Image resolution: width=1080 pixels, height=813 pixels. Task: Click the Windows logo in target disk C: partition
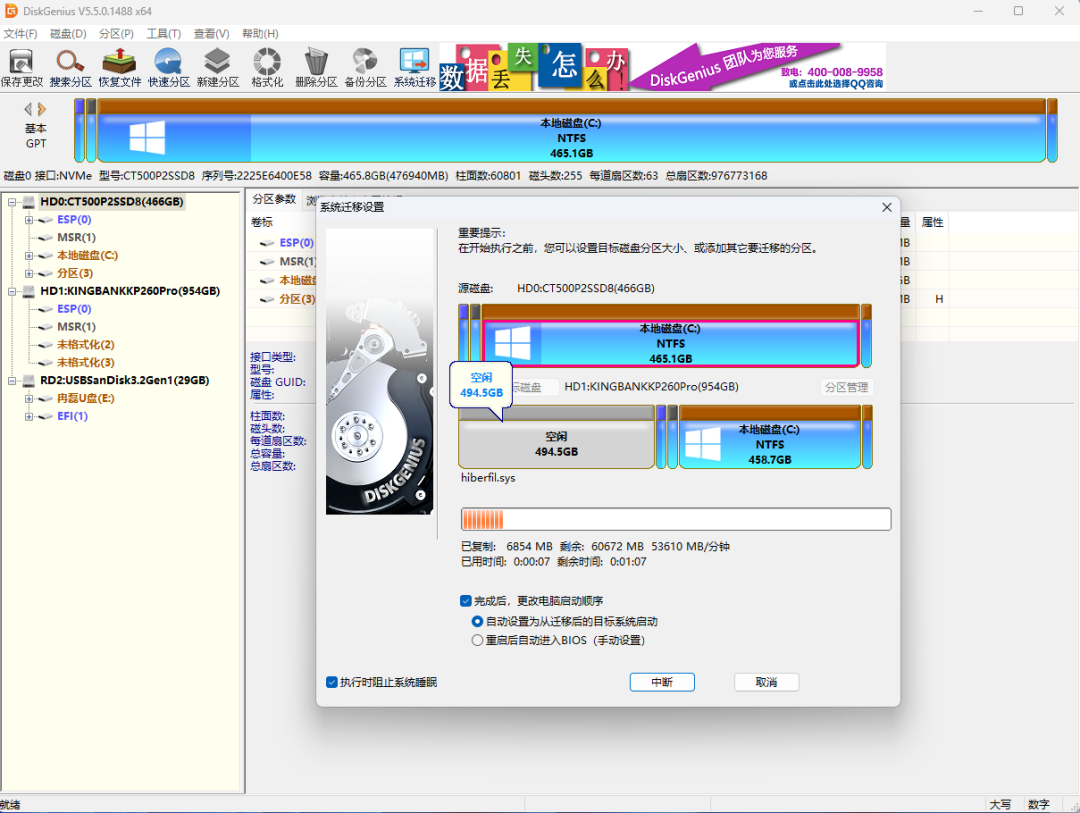[x=703, y=444]
